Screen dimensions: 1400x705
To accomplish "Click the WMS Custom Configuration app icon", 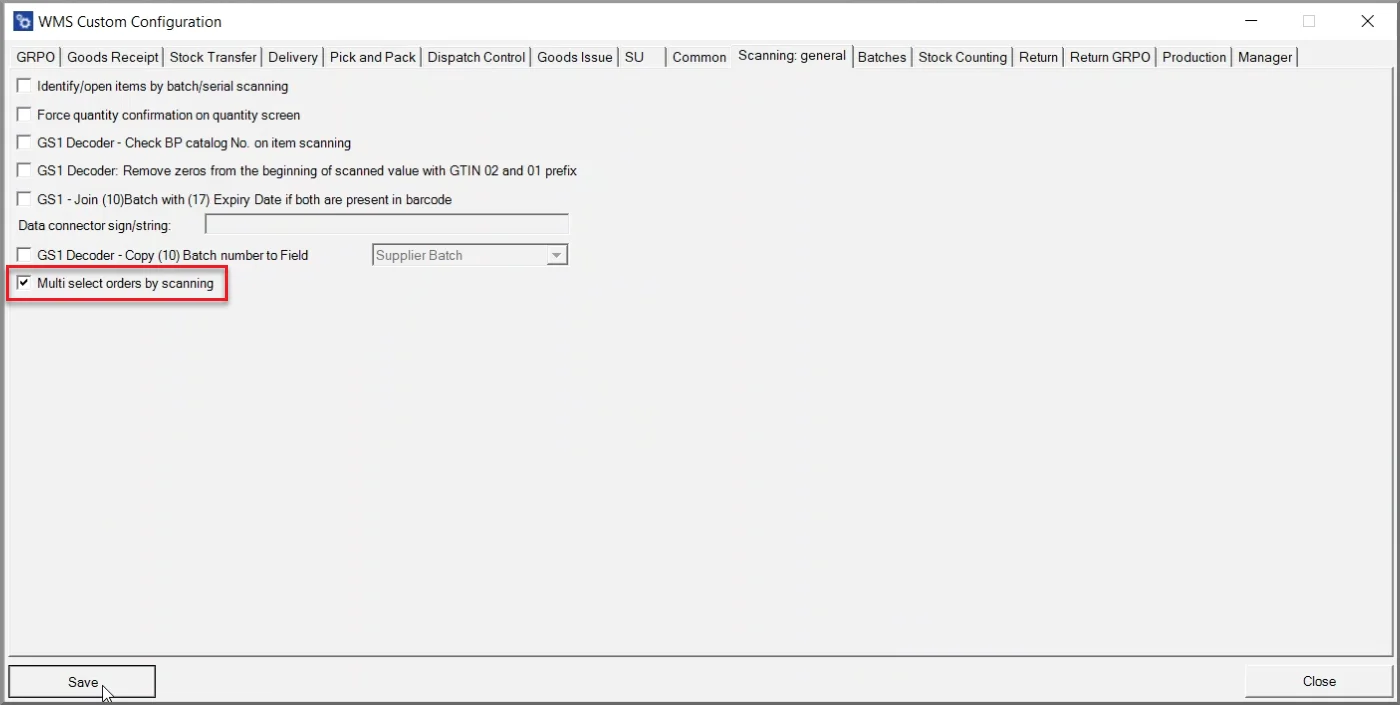I will tap(22, 21).
